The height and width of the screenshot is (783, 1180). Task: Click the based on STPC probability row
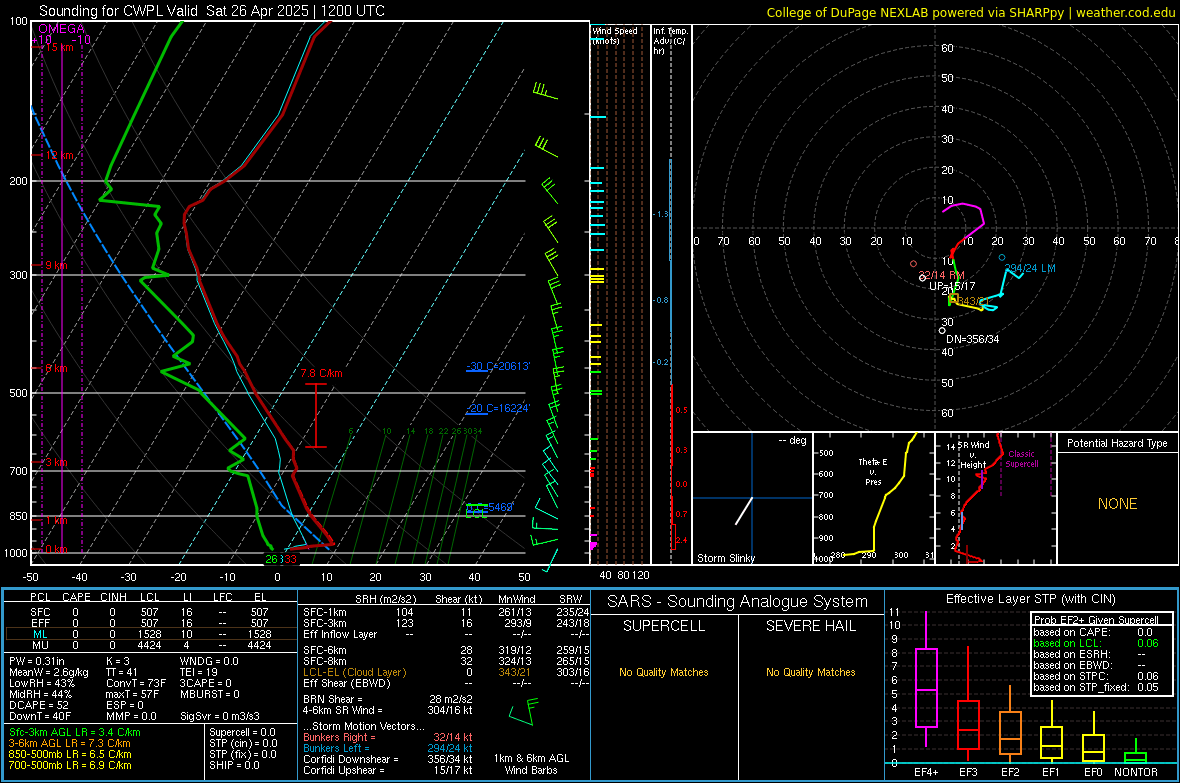coord(1096,676)
